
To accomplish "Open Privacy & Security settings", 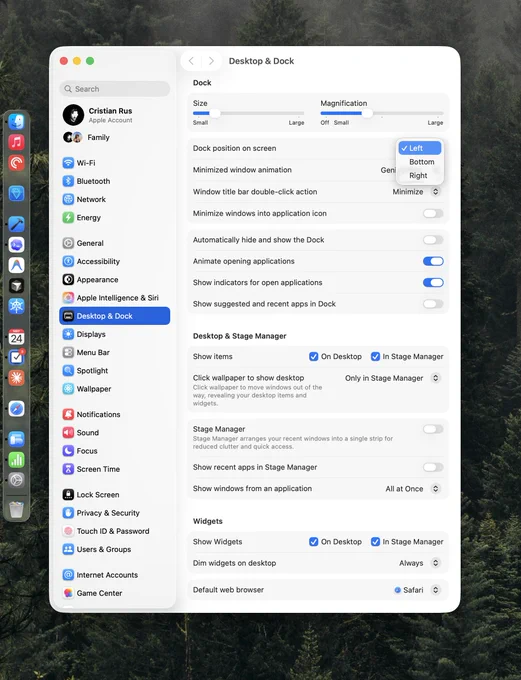I will pos(115,513).
